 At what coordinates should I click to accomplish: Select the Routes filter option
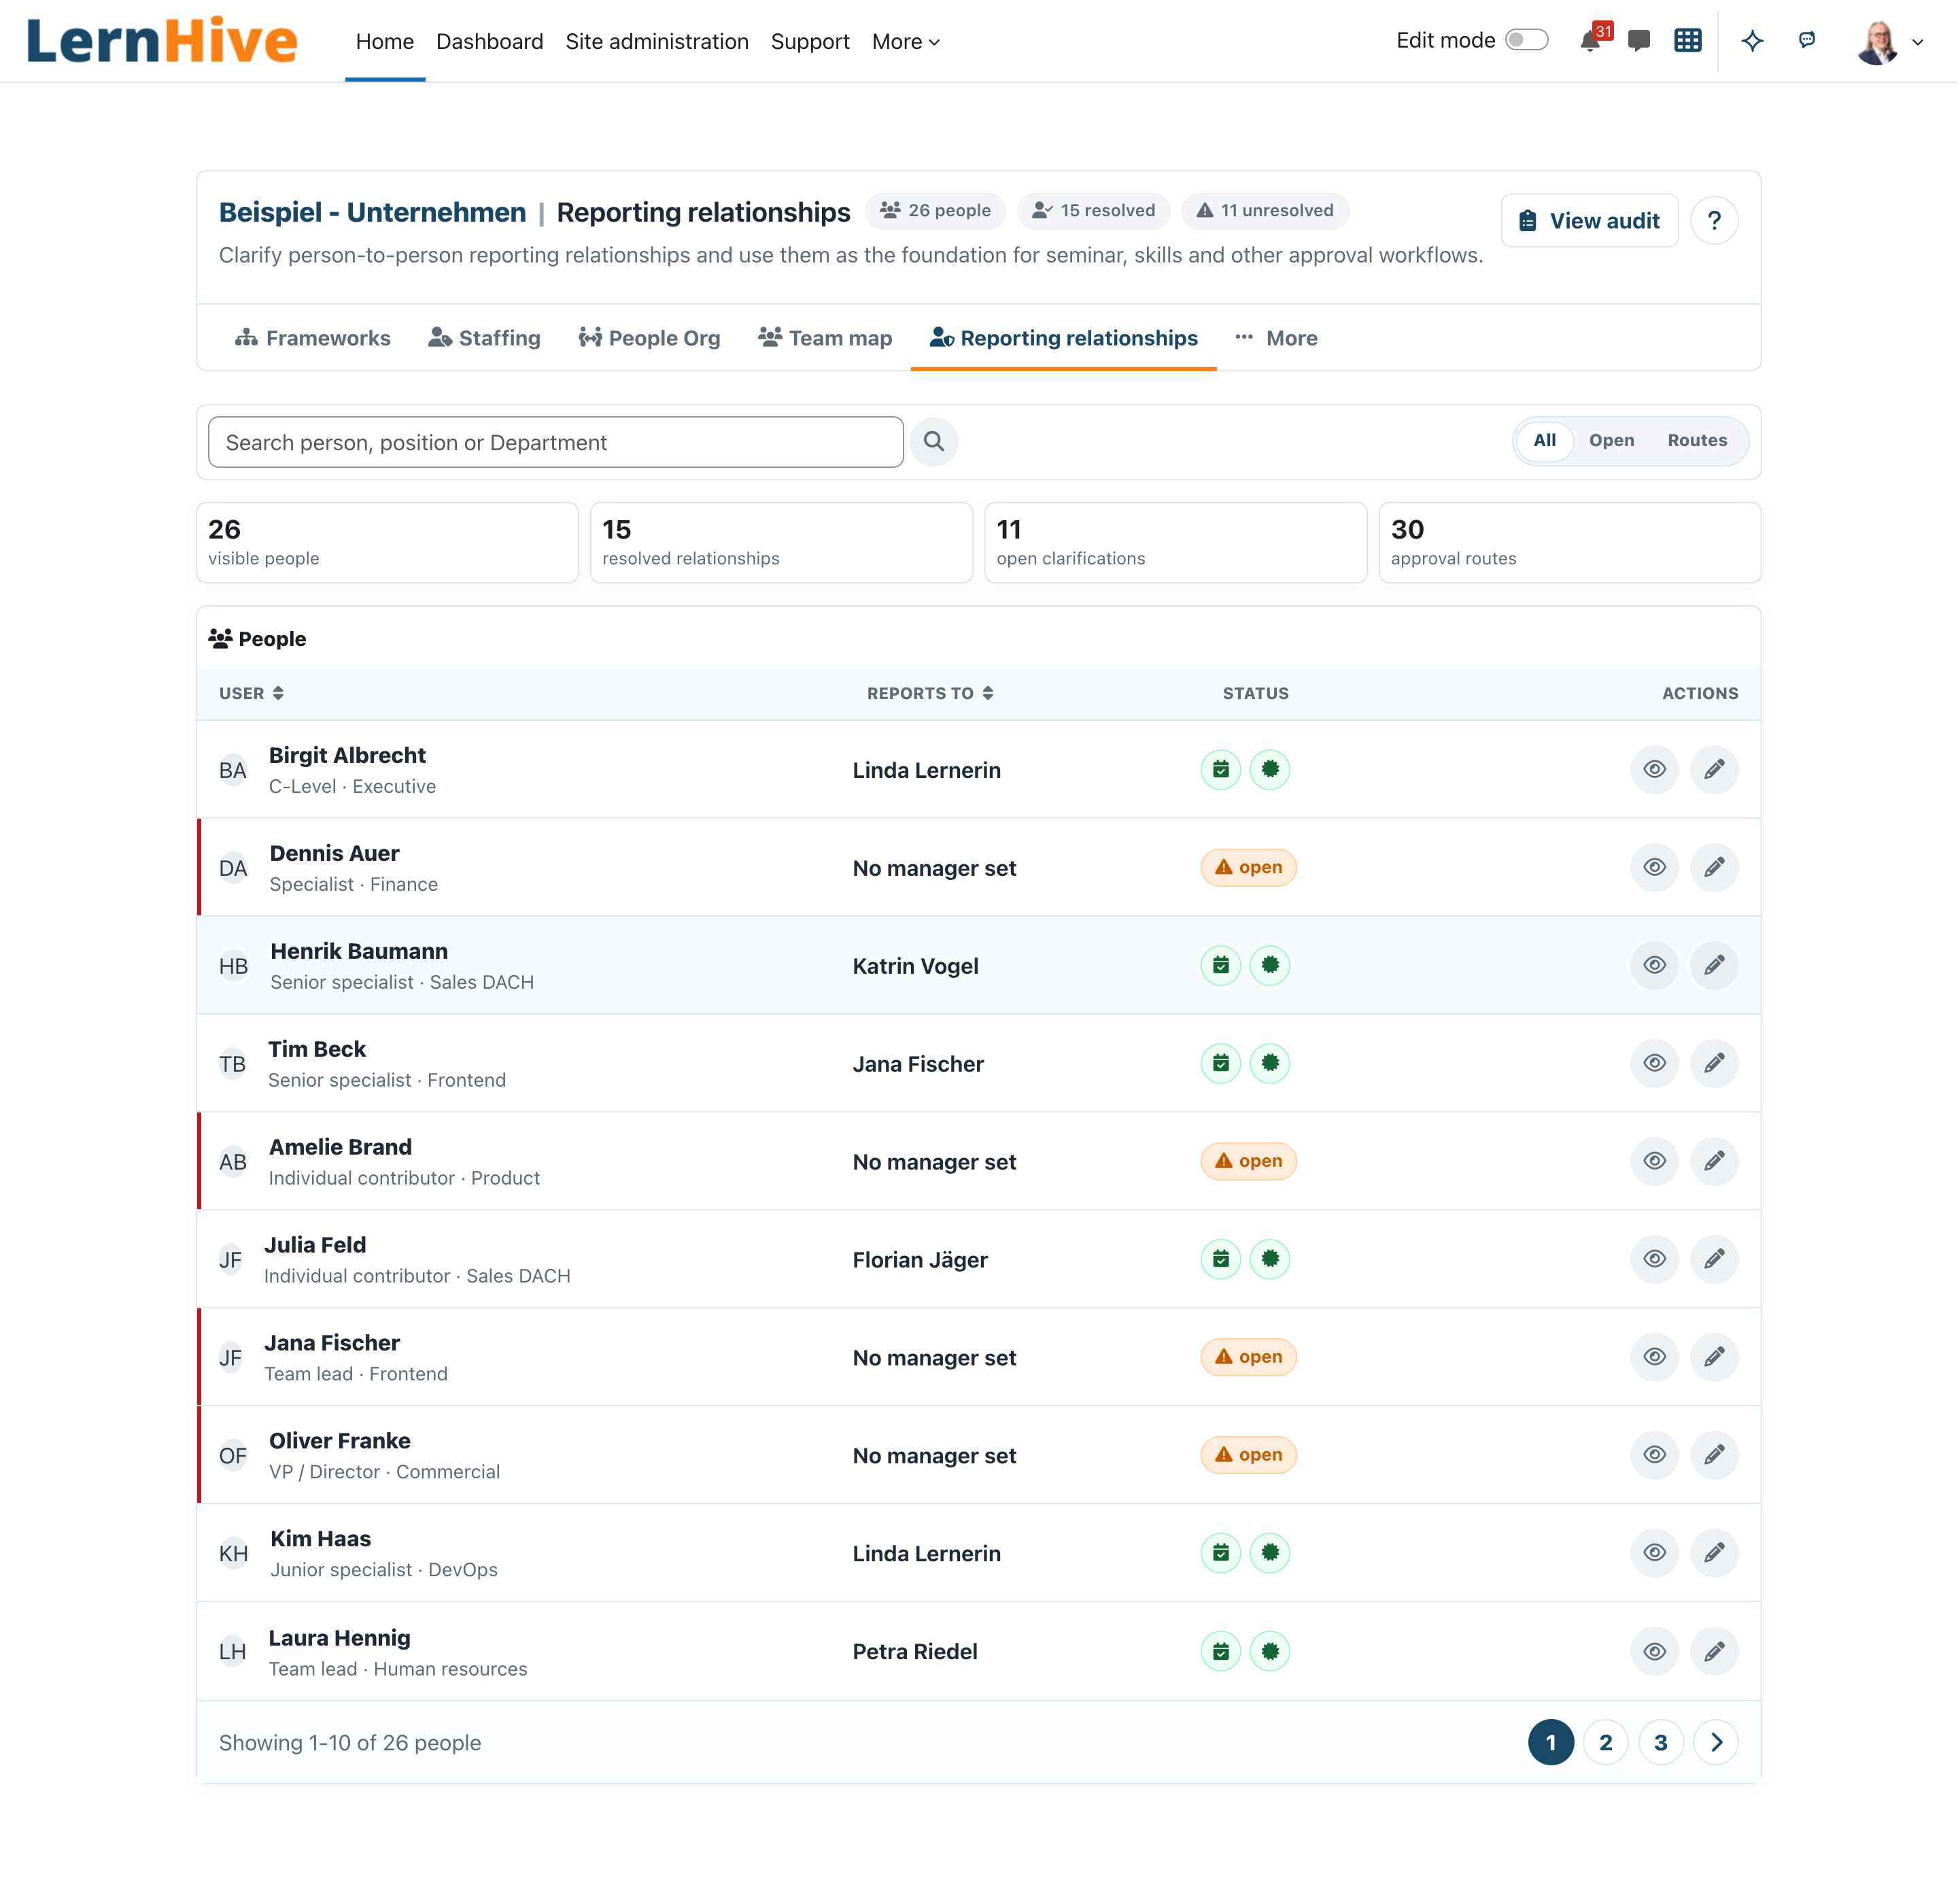(x=1696, y=441)
